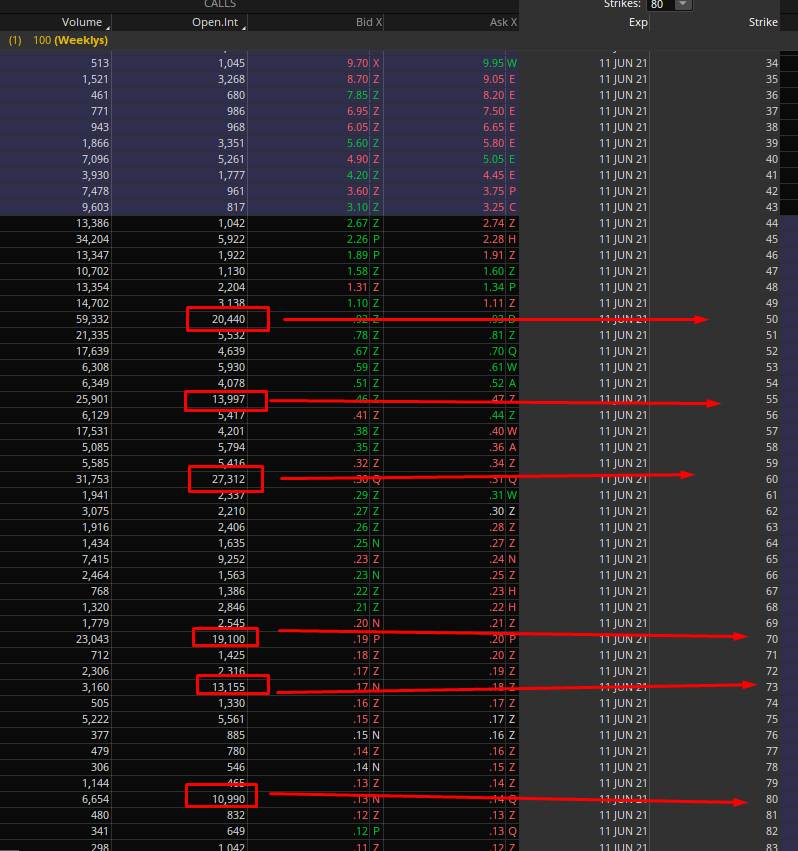Click open interest 2,846 at strike 68
798x851 pixels.
pos(231,608)
